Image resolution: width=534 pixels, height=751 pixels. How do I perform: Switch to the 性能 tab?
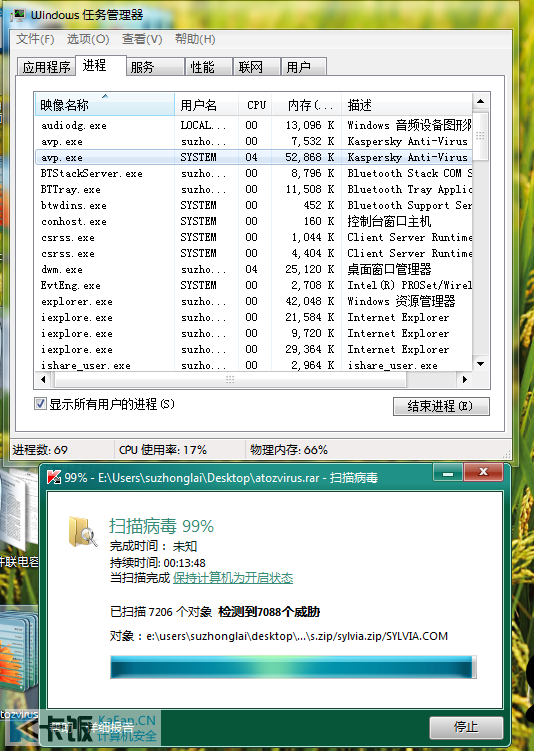[208, 67]
